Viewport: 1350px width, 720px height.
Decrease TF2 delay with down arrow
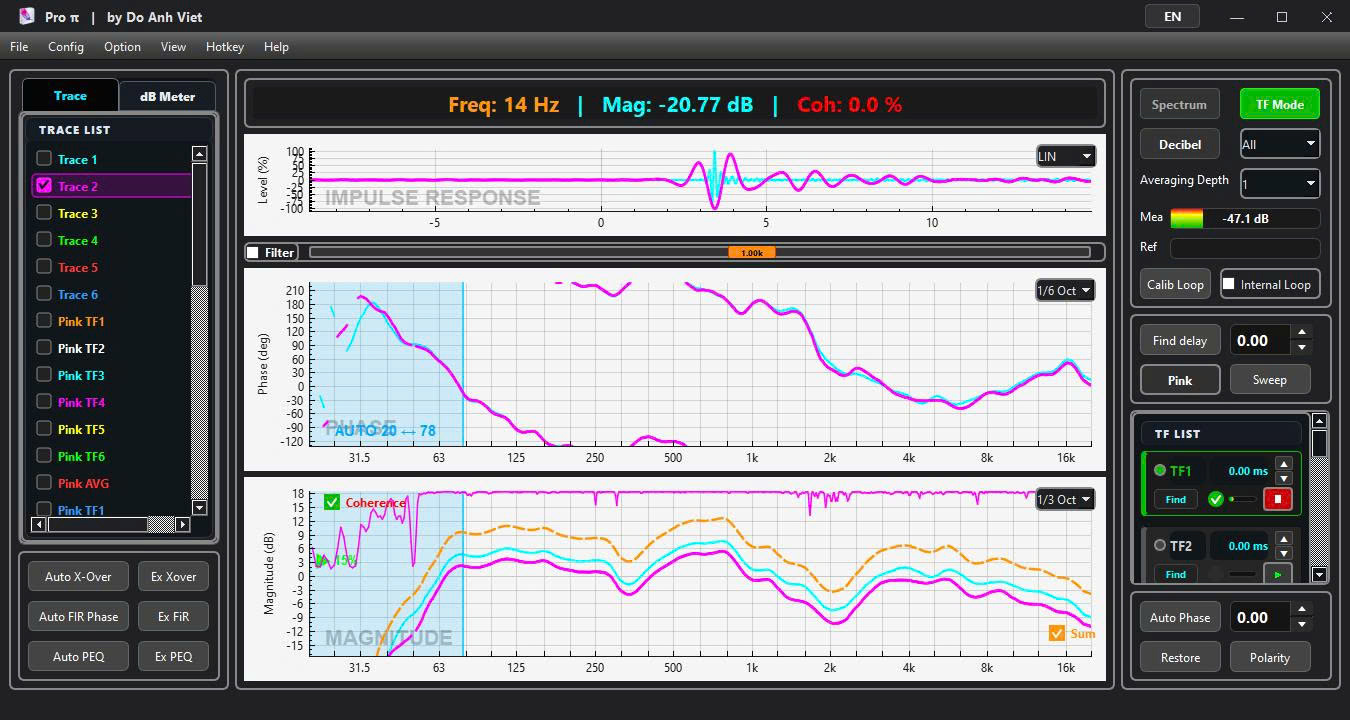1284,553
